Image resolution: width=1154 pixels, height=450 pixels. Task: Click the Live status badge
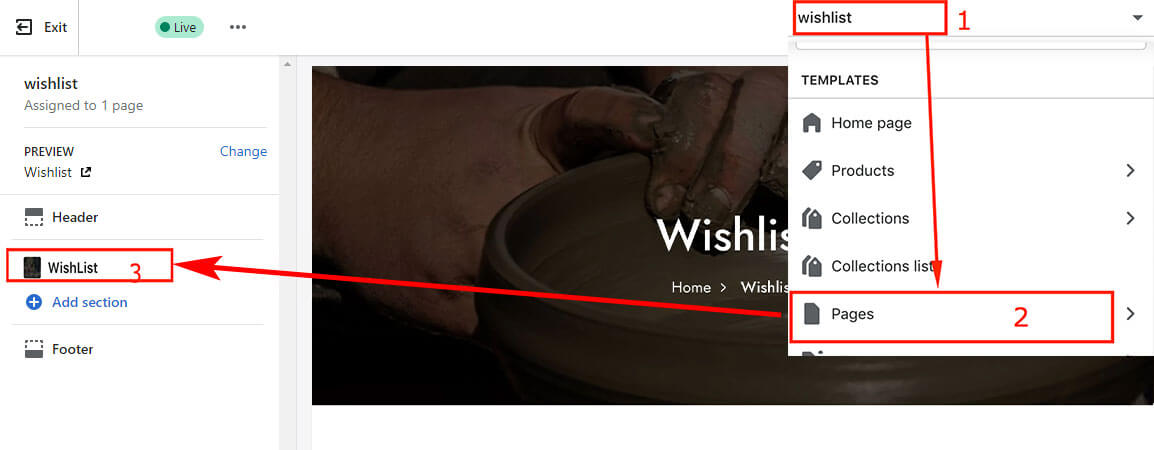click(x=179, y=27)
